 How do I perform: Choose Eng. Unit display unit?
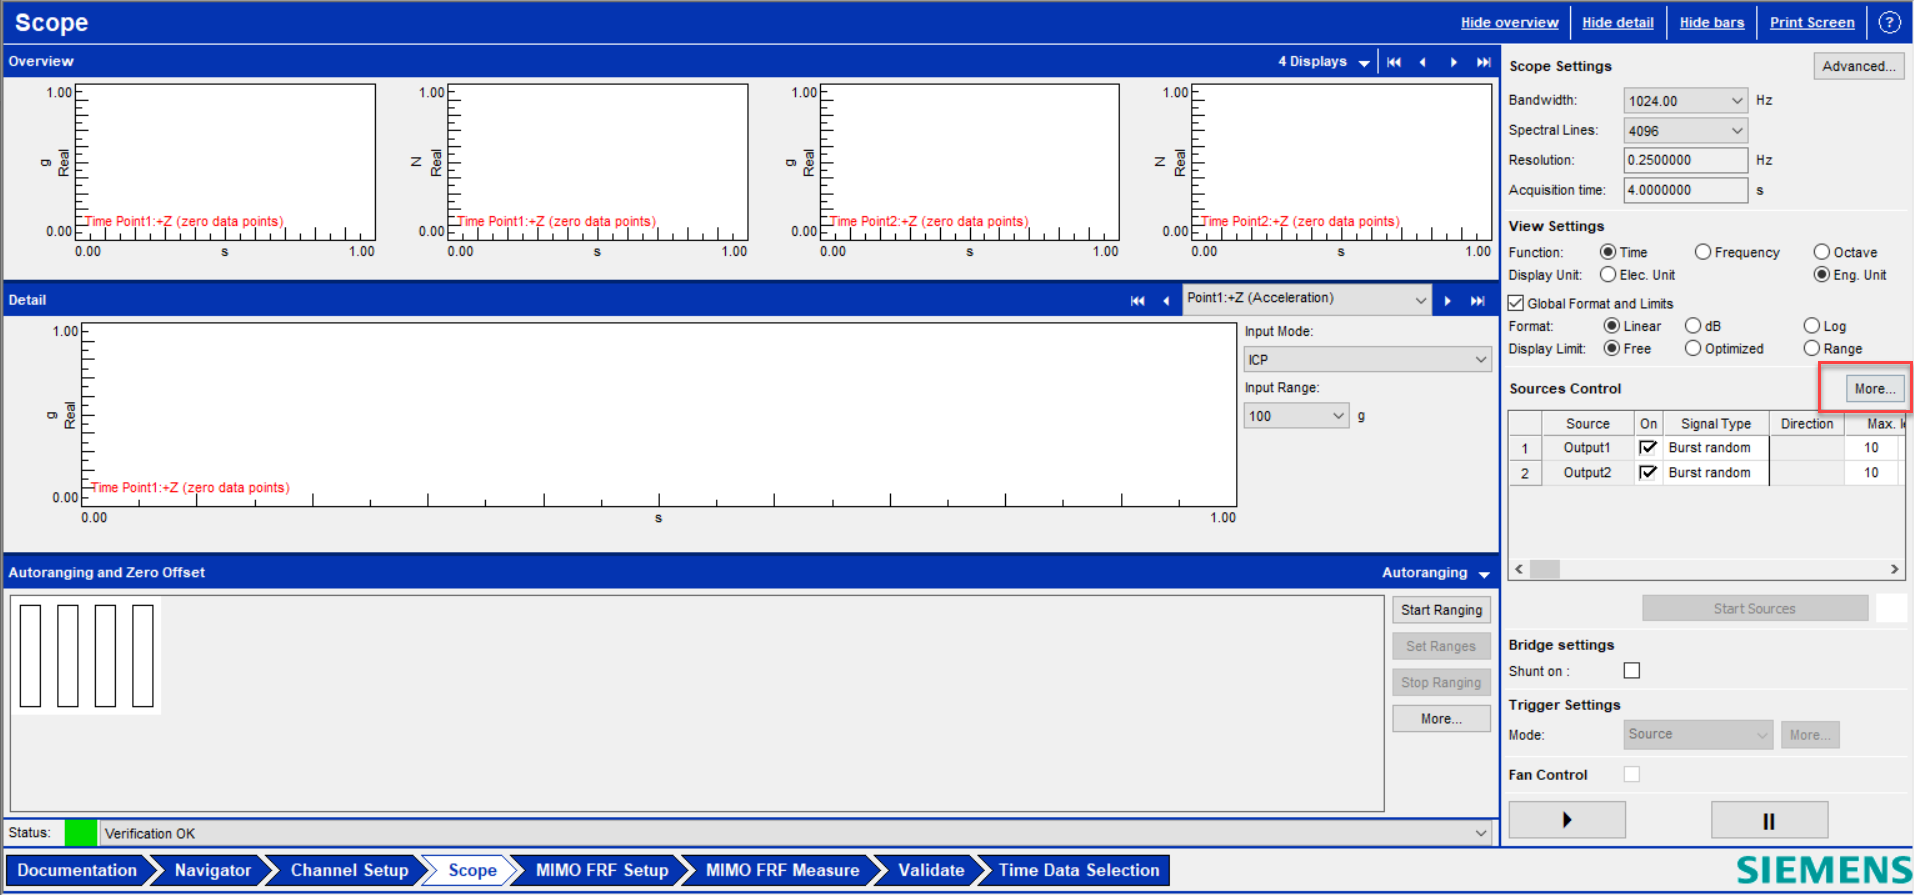pyautogui.click(x=1822, y=274)
